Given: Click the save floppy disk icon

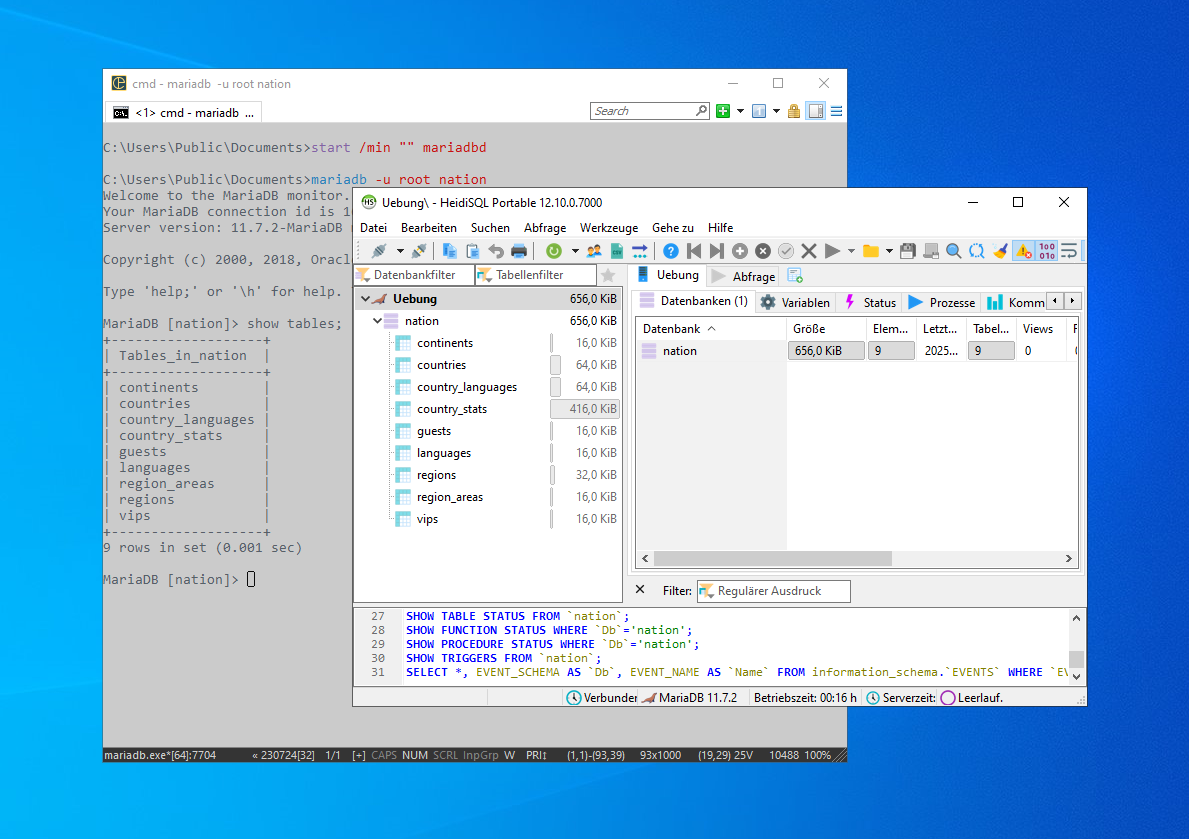Looking at the screenshot, I should click(x=908, y=251).
